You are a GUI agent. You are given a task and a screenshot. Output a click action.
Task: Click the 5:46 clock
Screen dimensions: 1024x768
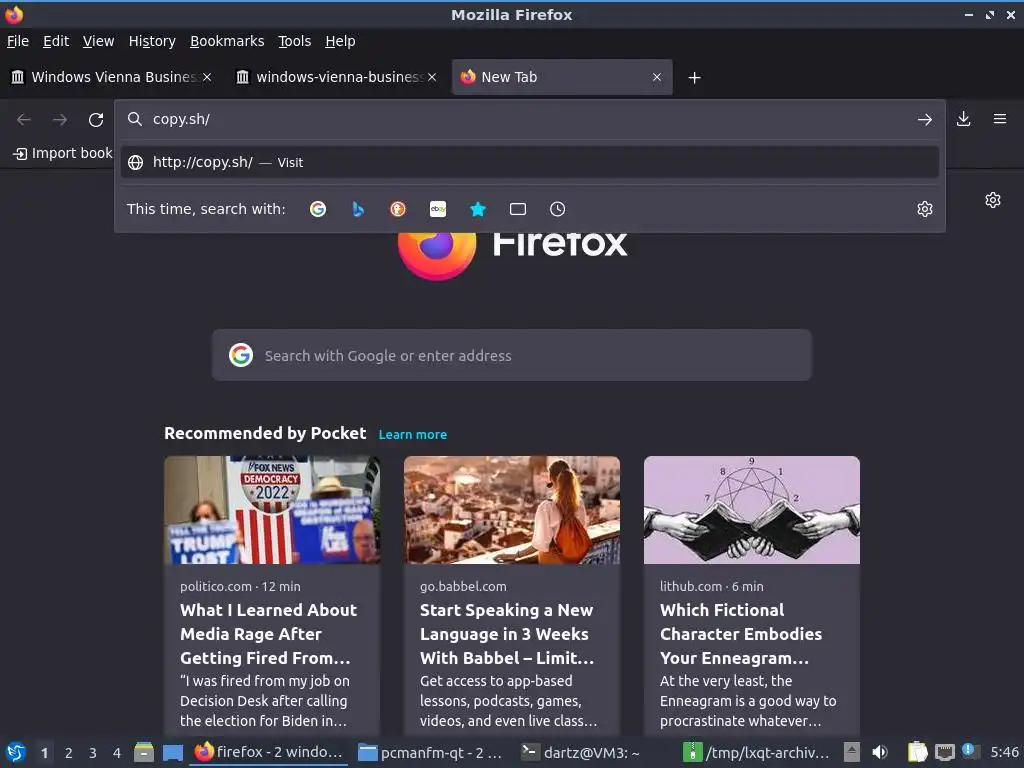pyautogui.click(x=1004, y=753)
